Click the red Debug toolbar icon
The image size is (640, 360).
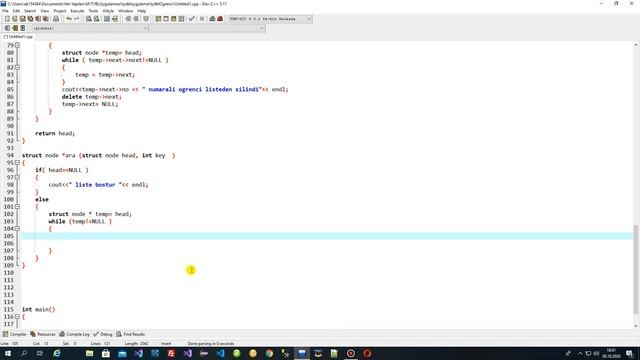pyautogui.click(x=220, y=19)
